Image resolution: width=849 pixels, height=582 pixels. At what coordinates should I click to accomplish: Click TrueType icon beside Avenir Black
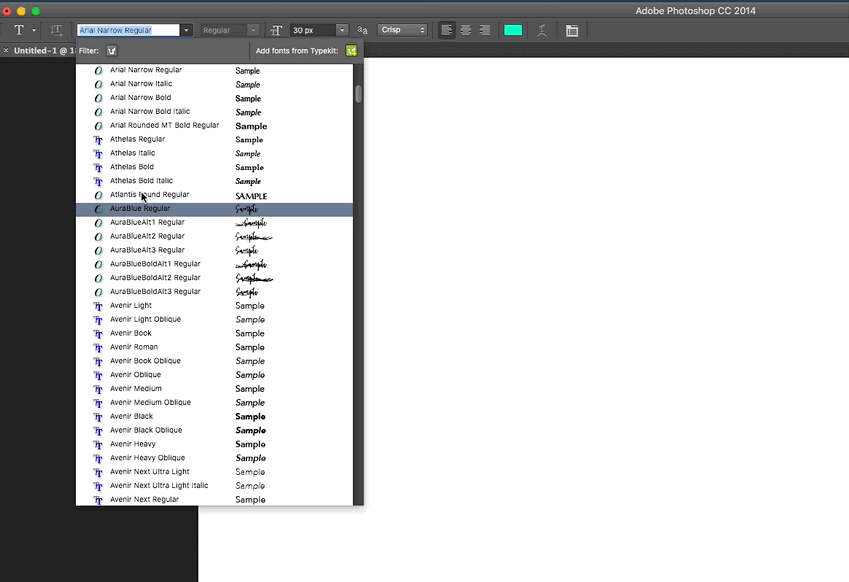click(98, 417)
